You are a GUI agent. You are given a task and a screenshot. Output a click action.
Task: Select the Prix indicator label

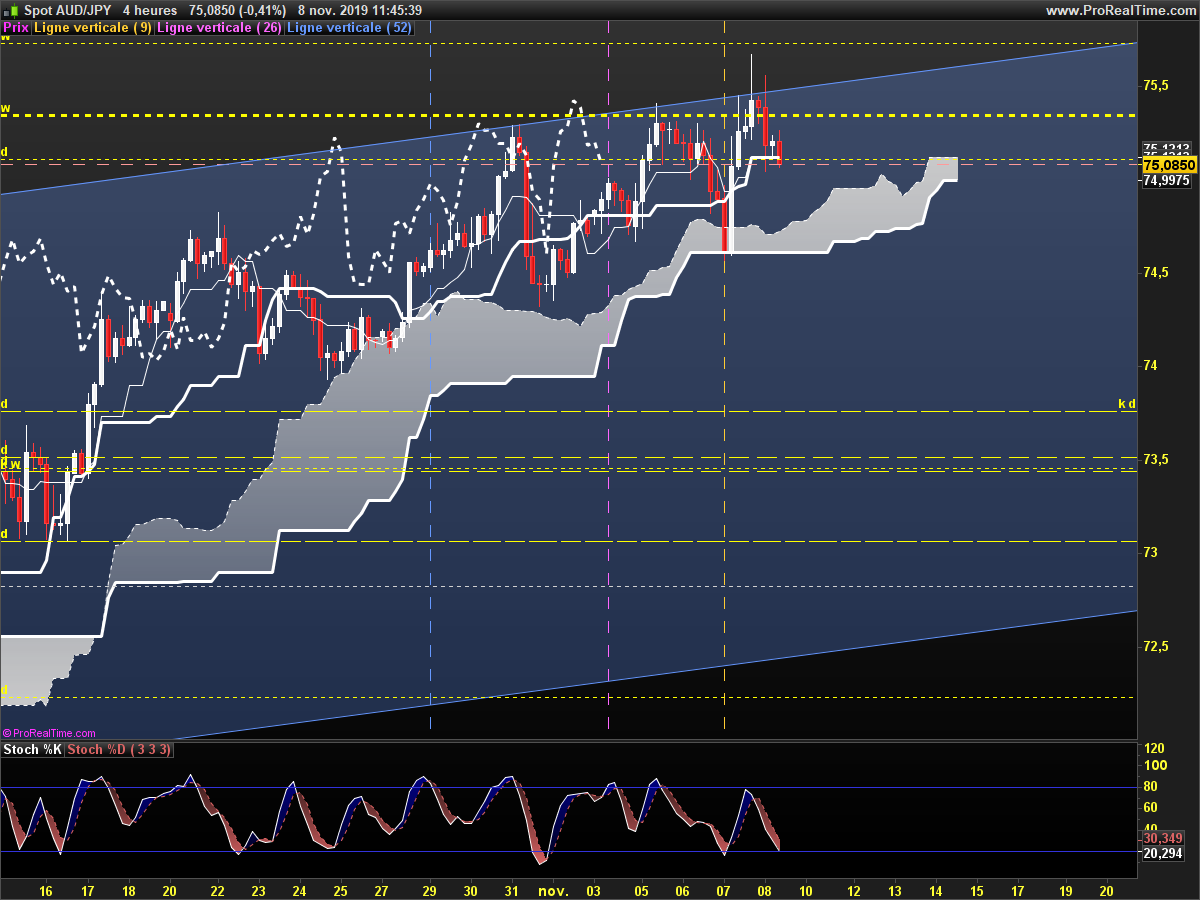click(16, 28)
